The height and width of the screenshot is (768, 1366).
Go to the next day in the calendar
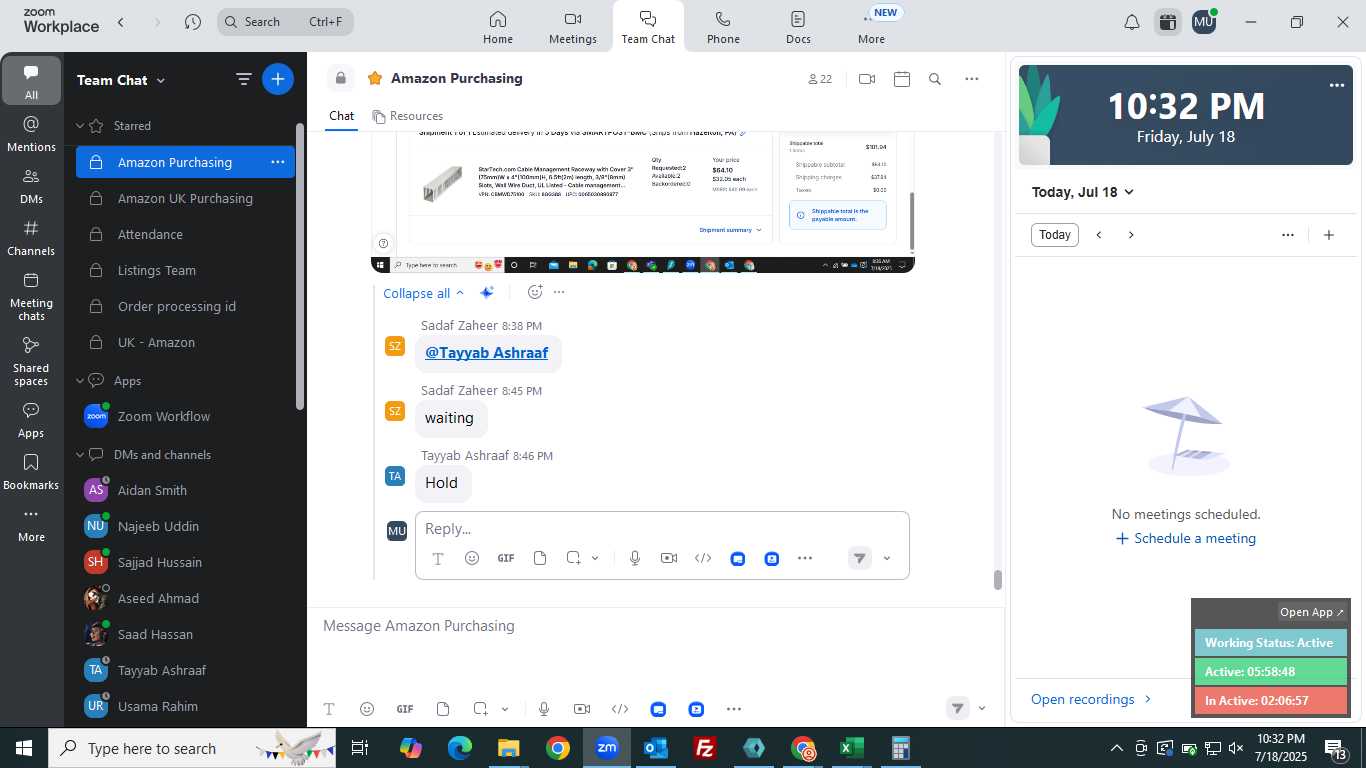click(1131, 235)
